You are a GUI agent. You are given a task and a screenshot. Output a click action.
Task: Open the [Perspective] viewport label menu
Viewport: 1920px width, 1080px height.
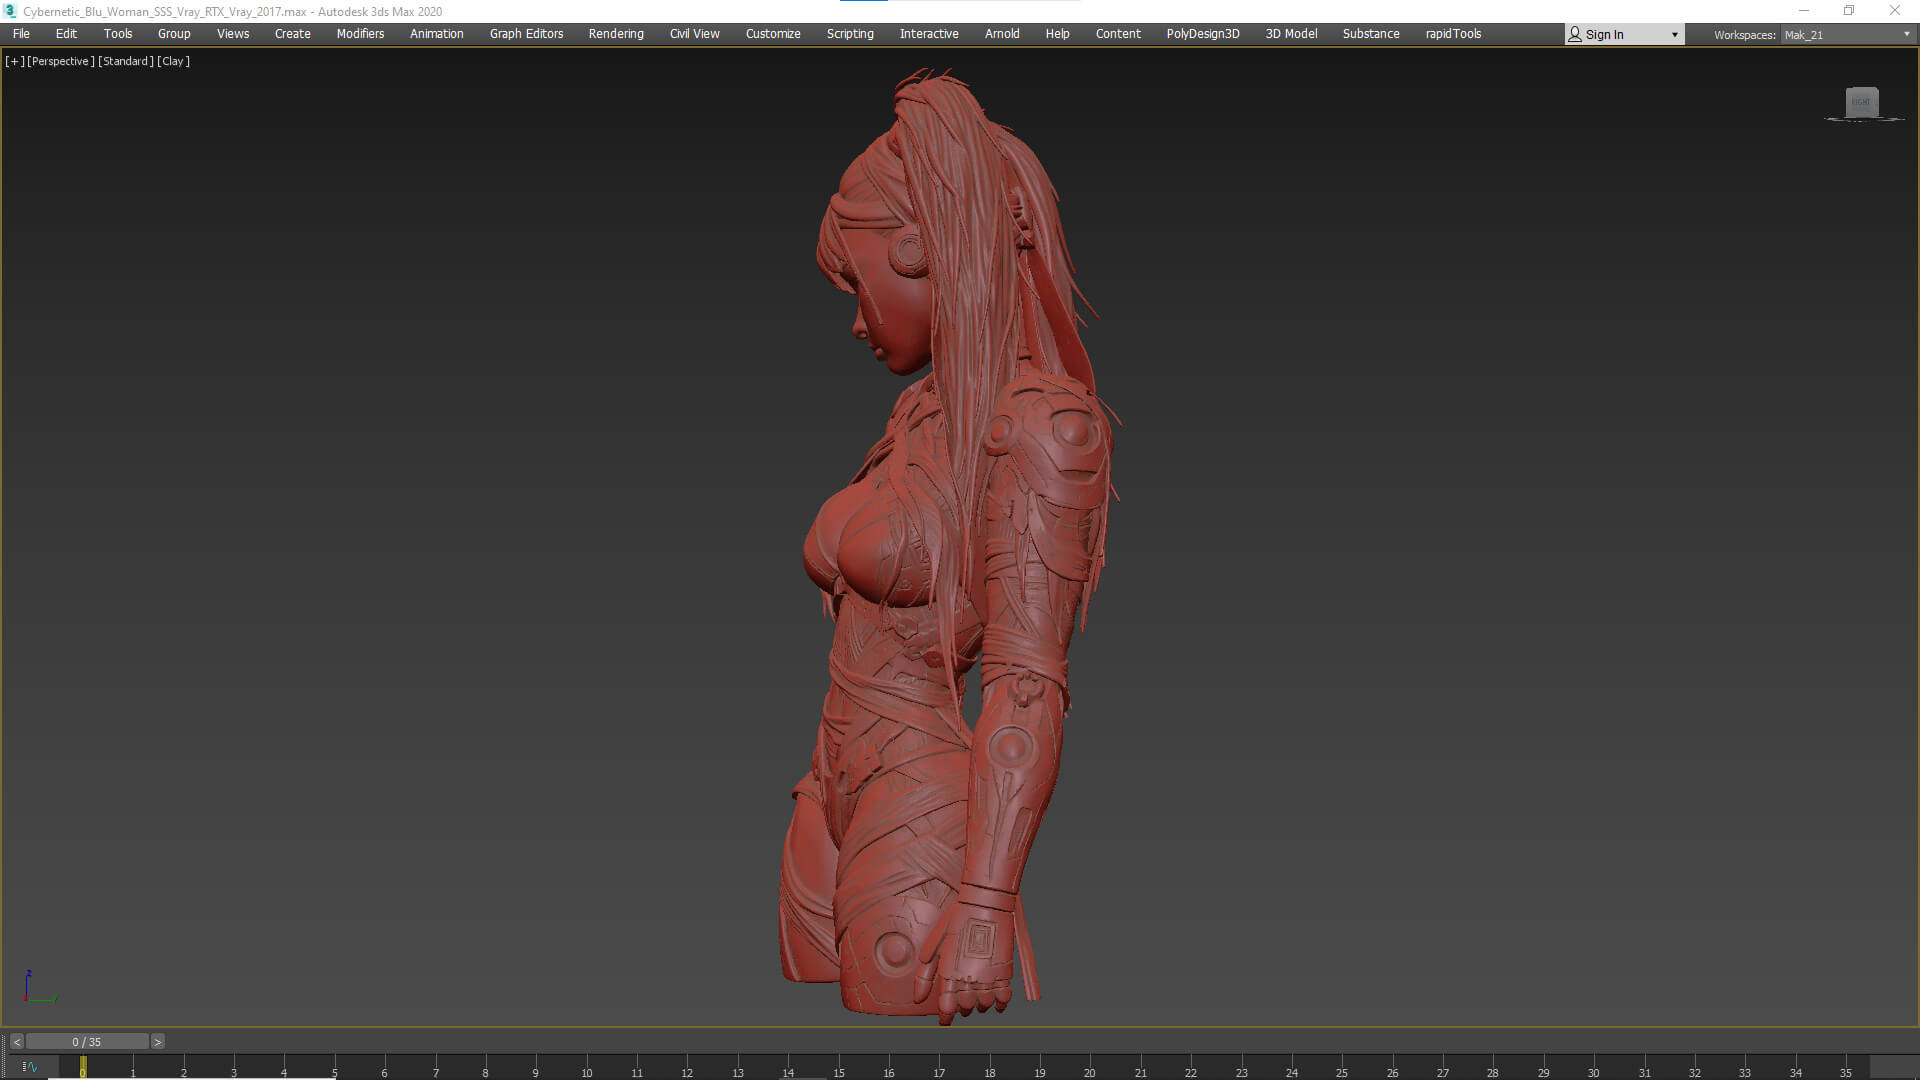[61, 61]
